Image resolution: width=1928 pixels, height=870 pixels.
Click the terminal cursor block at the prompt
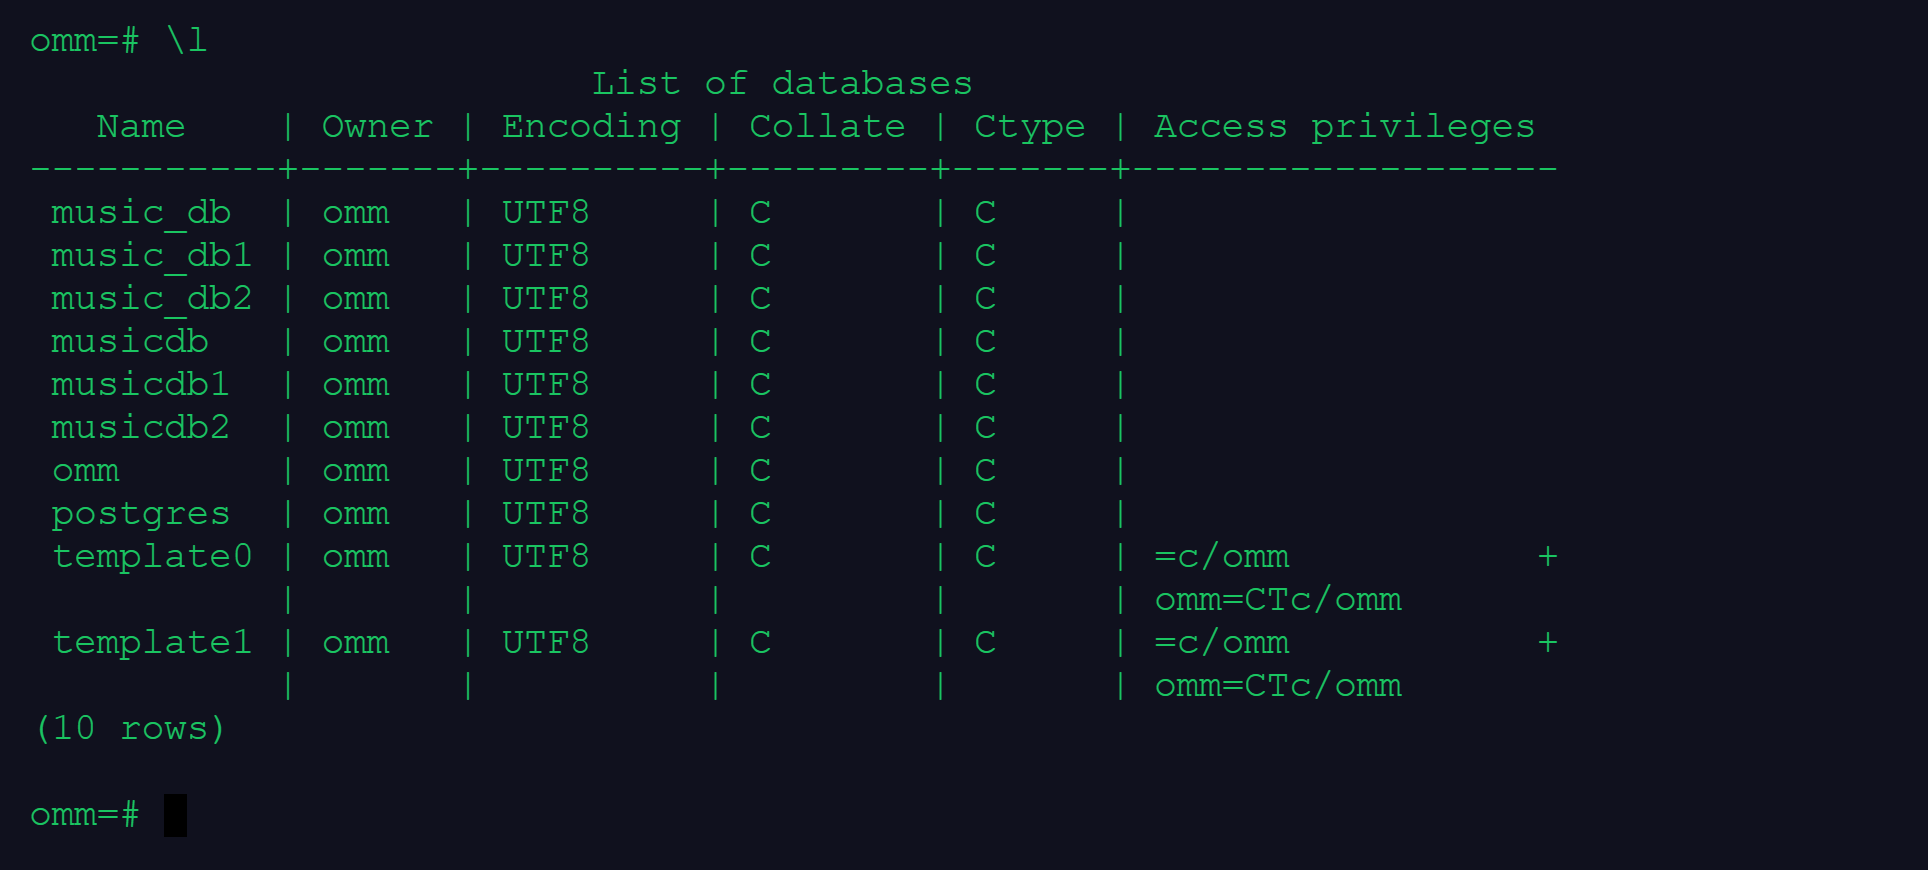175,815
